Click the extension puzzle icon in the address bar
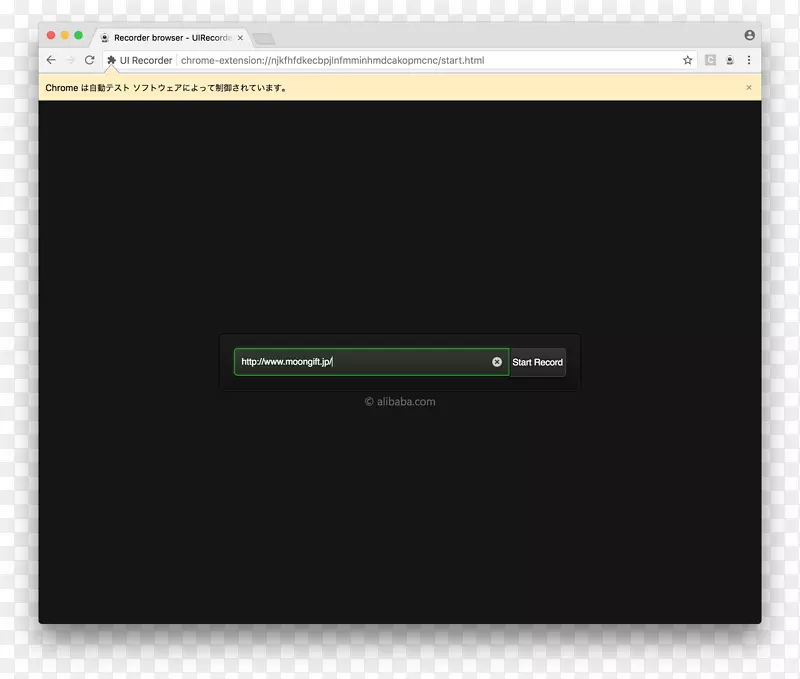Image resolution: width=800 pixels, height=679 pixels. [111, 60]
